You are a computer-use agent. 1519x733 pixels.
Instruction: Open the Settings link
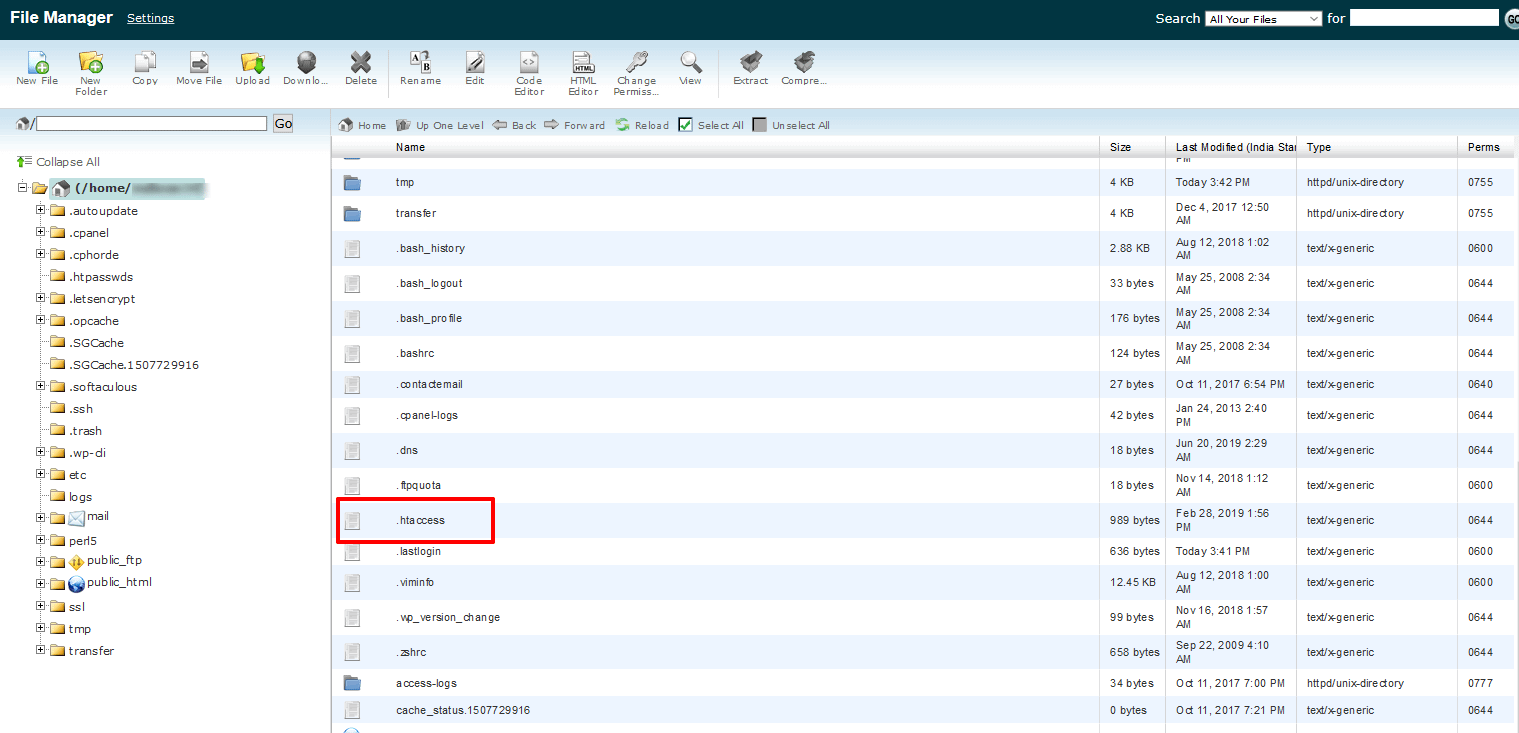(x=150, y=18)
